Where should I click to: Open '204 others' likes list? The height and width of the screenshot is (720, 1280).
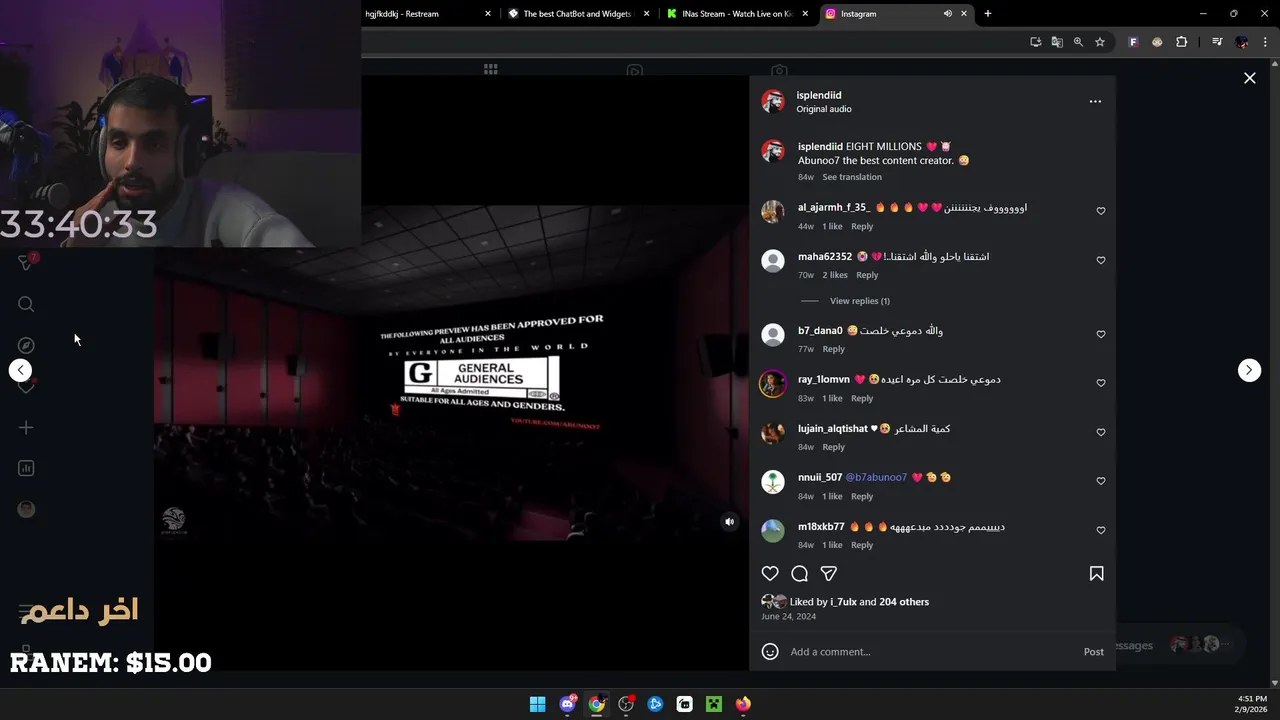(x=904, y=602)
